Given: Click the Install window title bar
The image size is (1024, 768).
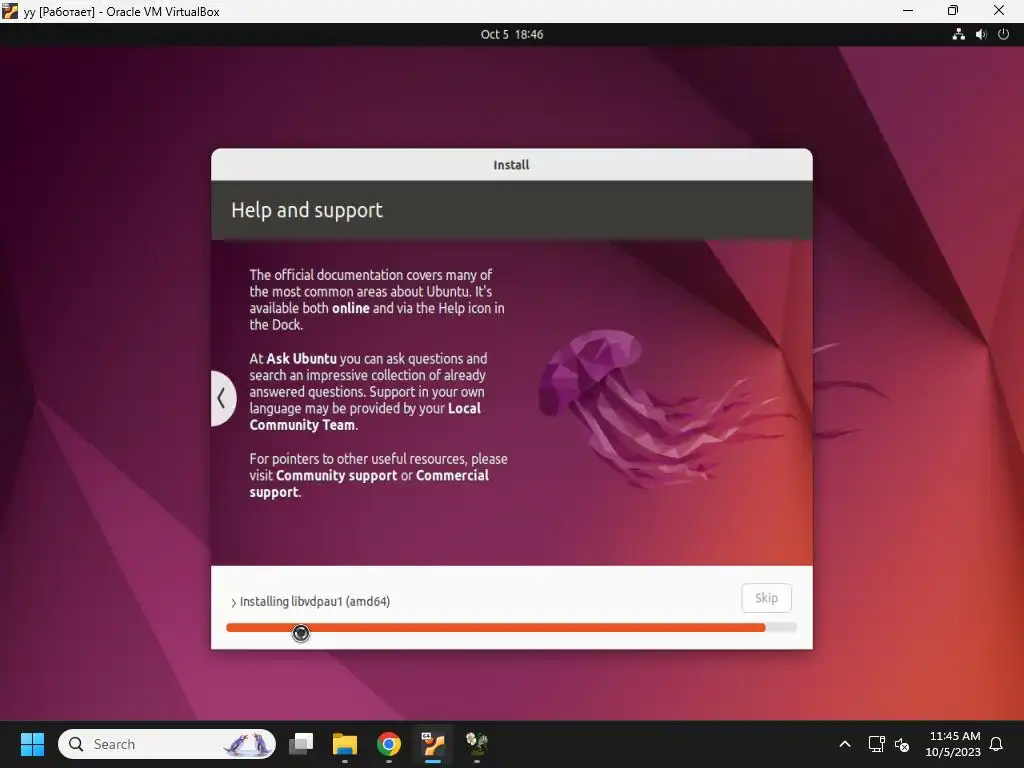Looking at the screenshot, I should tap(511, 165).
